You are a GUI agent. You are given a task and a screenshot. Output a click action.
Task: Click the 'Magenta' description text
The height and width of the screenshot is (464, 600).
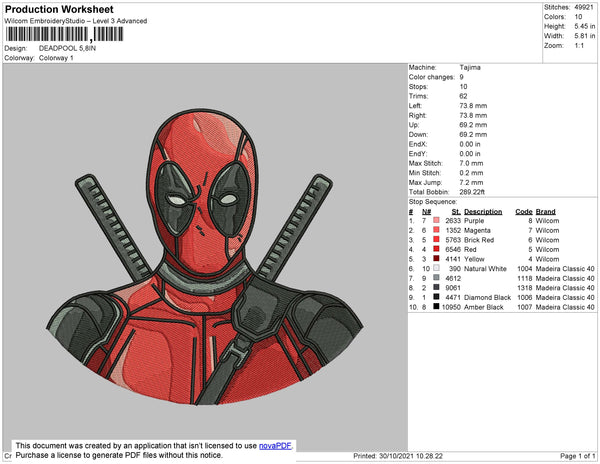pyautogui.click(x=477, y=230)
